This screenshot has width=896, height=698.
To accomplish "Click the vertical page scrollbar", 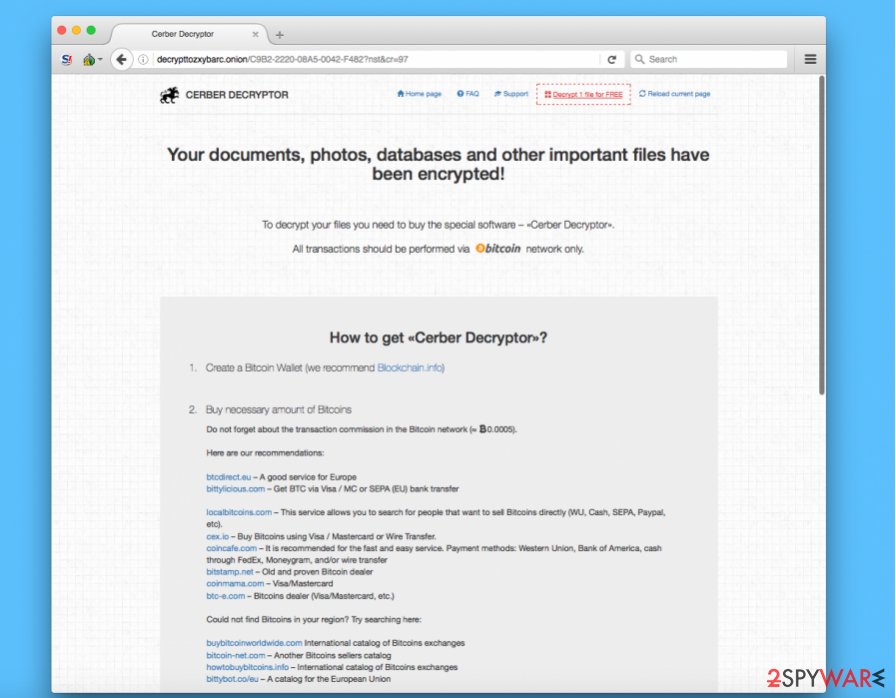I will coord(822,235).
